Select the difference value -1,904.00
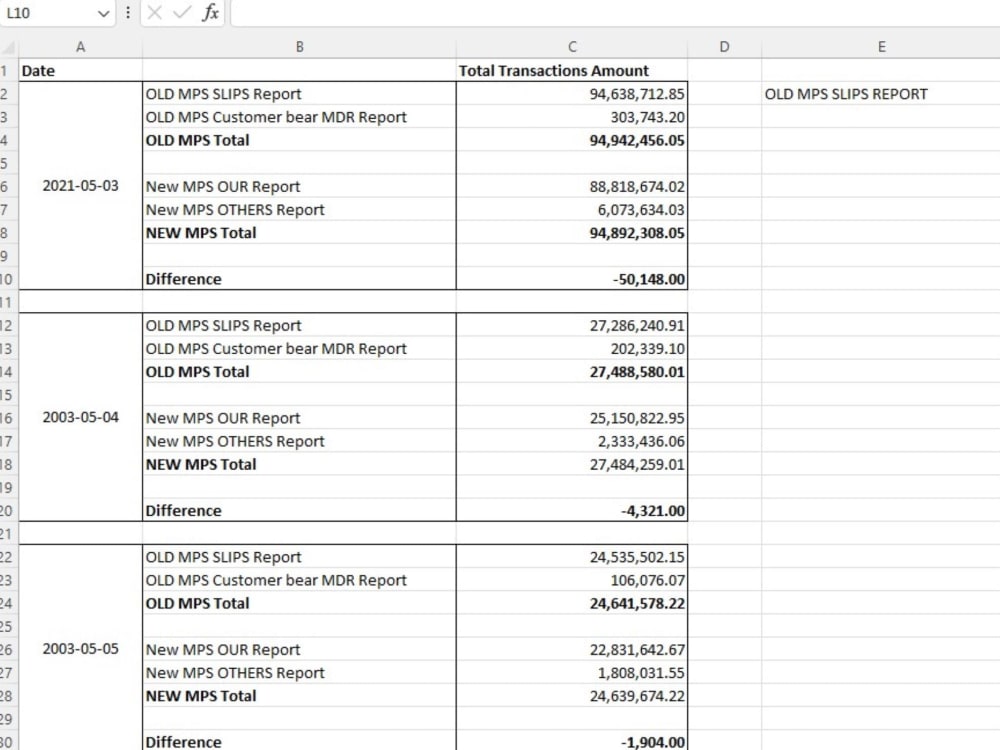The image size is (1000, 750). click(x=572, y=740)
